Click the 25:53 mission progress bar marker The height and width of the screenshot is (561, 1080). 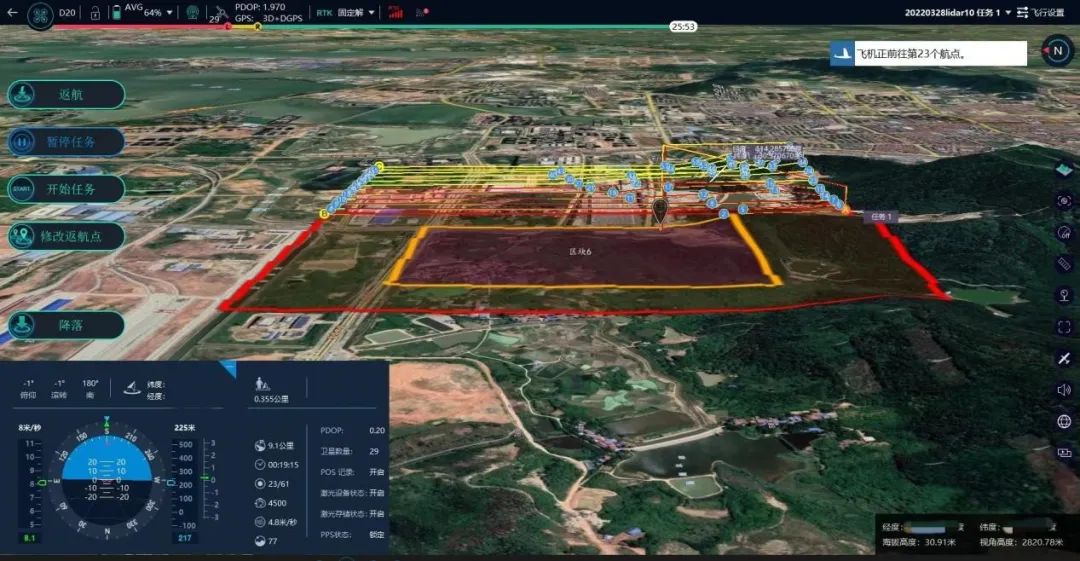coord(683,27)
